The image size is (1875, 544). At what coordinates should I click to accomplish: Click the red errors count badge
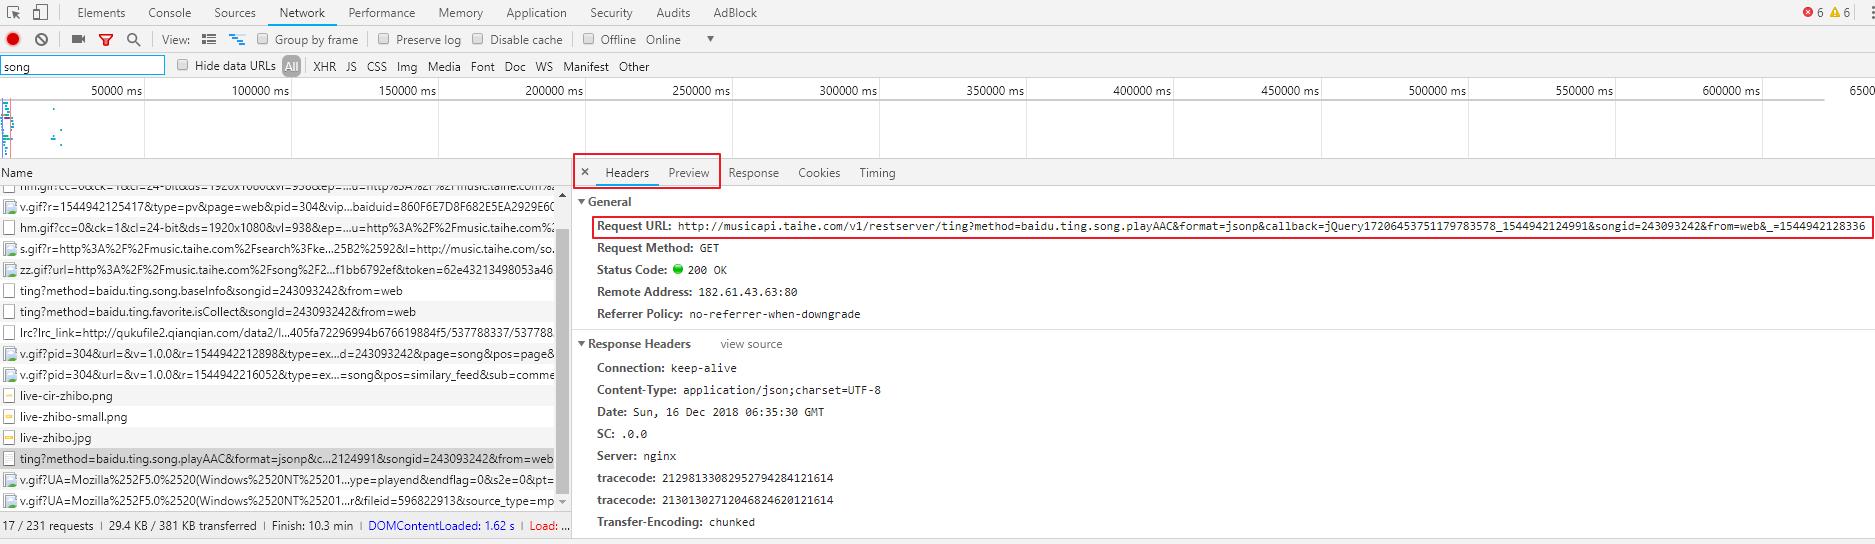pyautogui.click(x=1813, y=12)
